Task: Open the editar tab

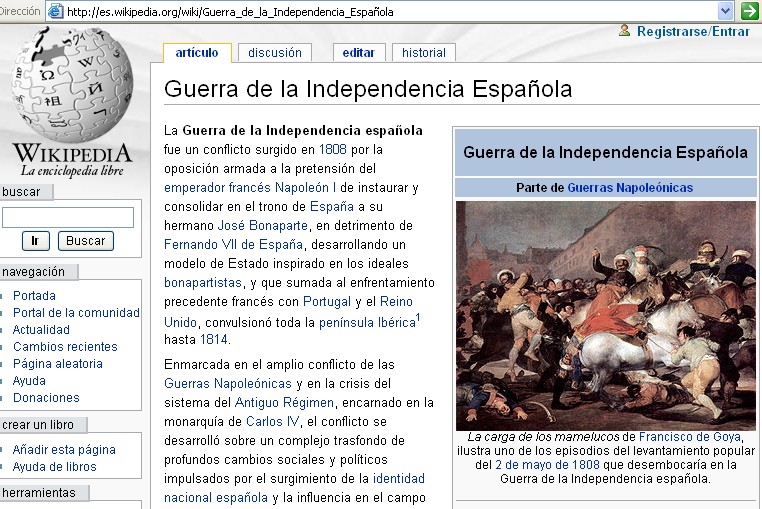Action: click(x=359, y=53)
